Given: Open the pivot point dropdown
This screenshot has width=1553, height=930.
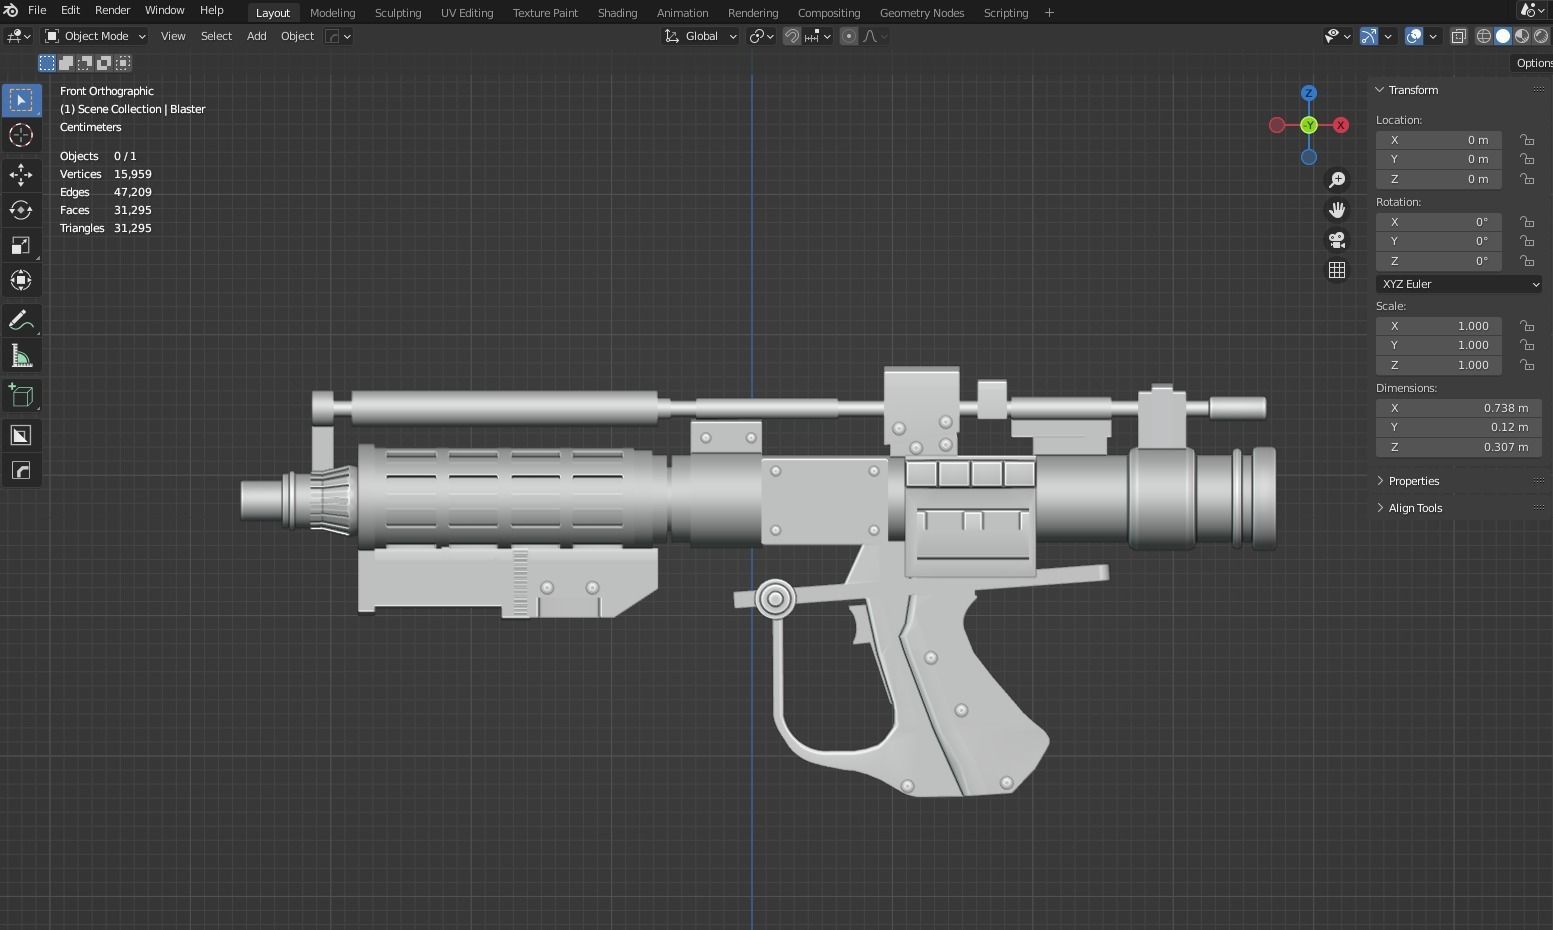Looking at the screenshot, I should [762, 36].
